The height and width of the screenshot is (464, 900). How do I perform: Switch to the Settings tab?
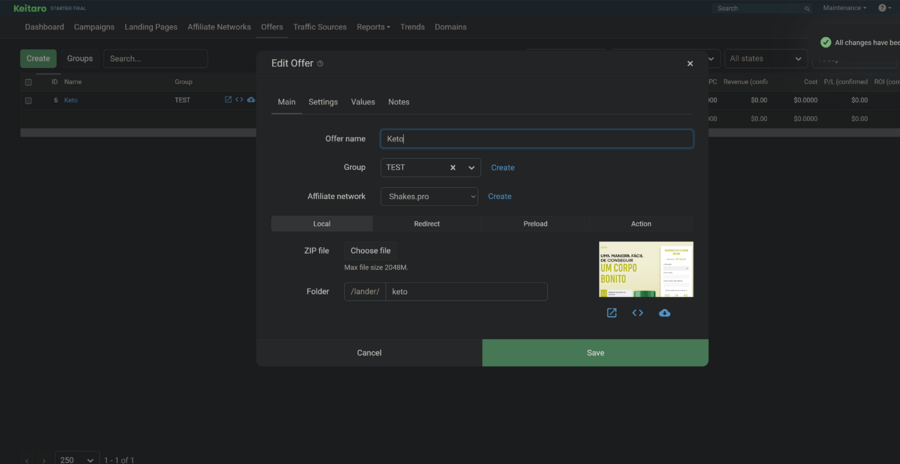323,102
